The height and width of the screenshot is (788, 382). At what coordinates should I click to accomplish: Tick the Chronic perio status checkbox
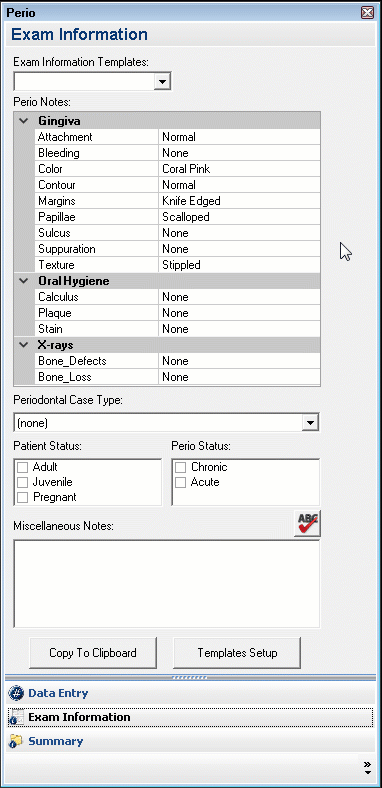point(180,467)
